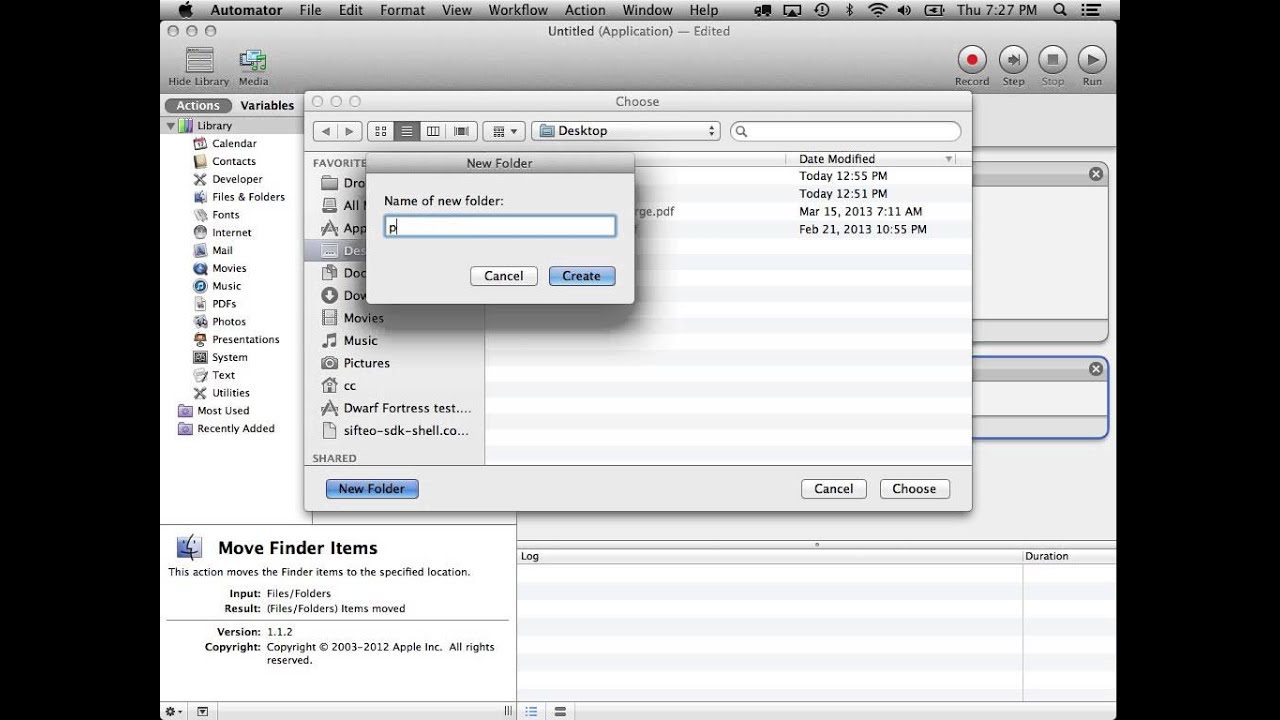The image size is (1280, 720).
Task: Select cc home folder in sidebar
Action: coord(349,385)
